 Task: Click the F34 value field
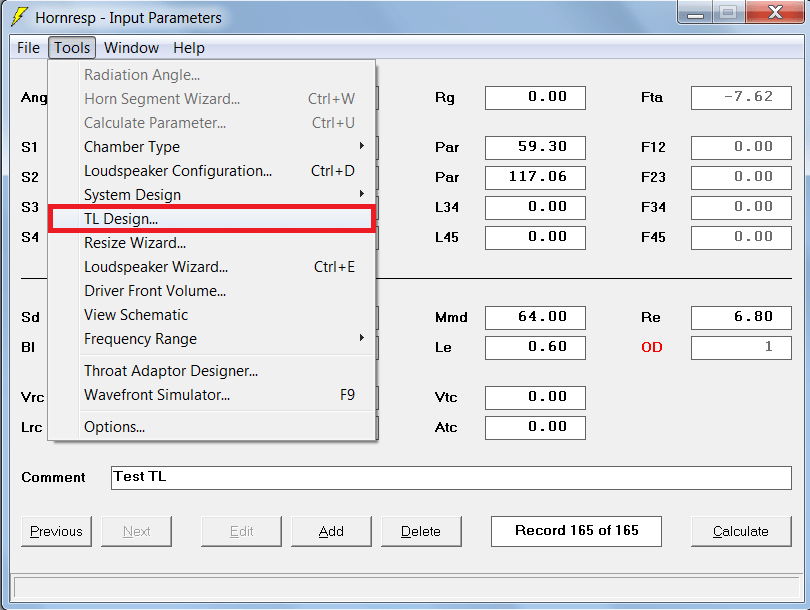coord(741,208)
